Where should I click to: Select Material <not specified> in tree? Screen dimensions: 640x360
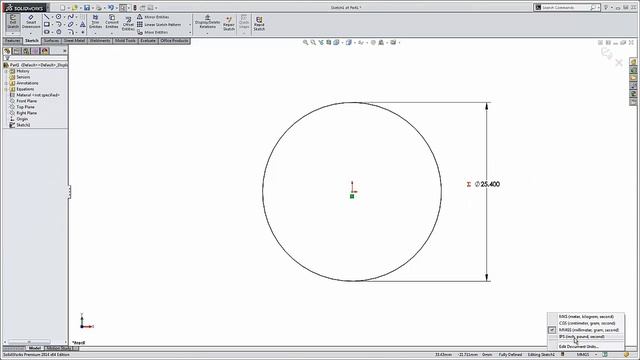click(35, 95)
